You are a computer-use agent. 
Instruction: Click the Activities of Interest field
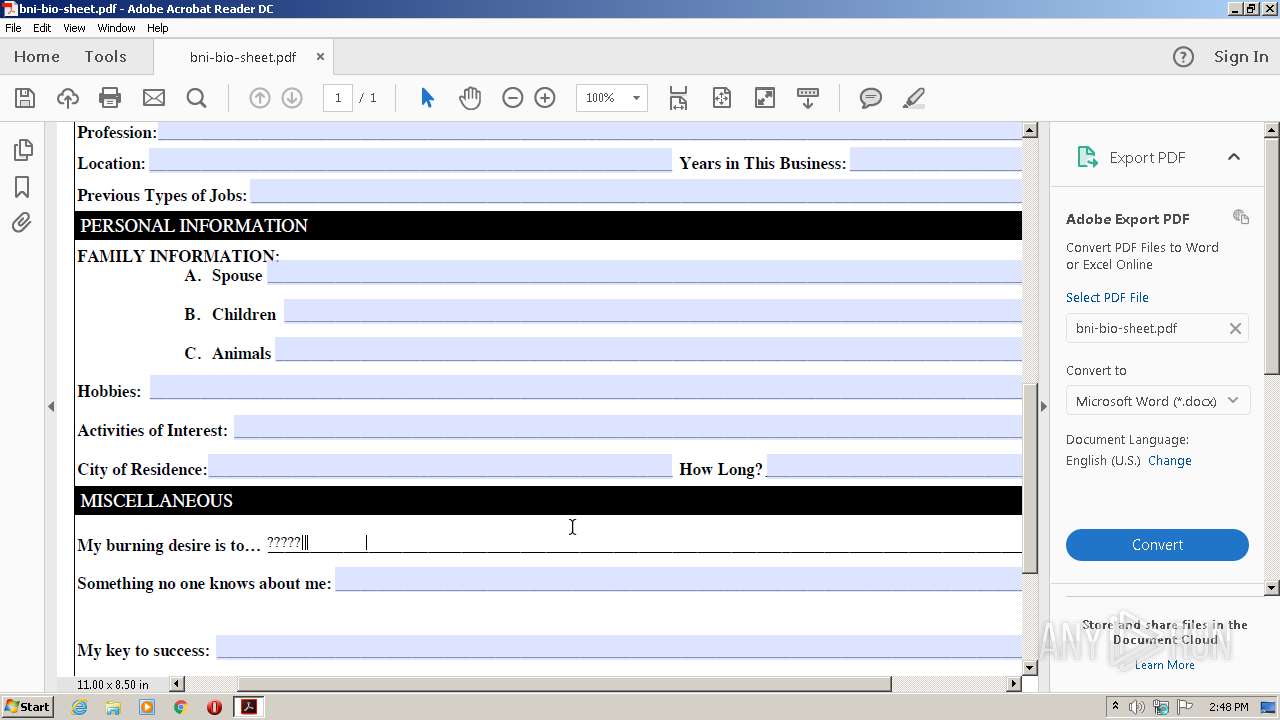click(x=628, y=427)
